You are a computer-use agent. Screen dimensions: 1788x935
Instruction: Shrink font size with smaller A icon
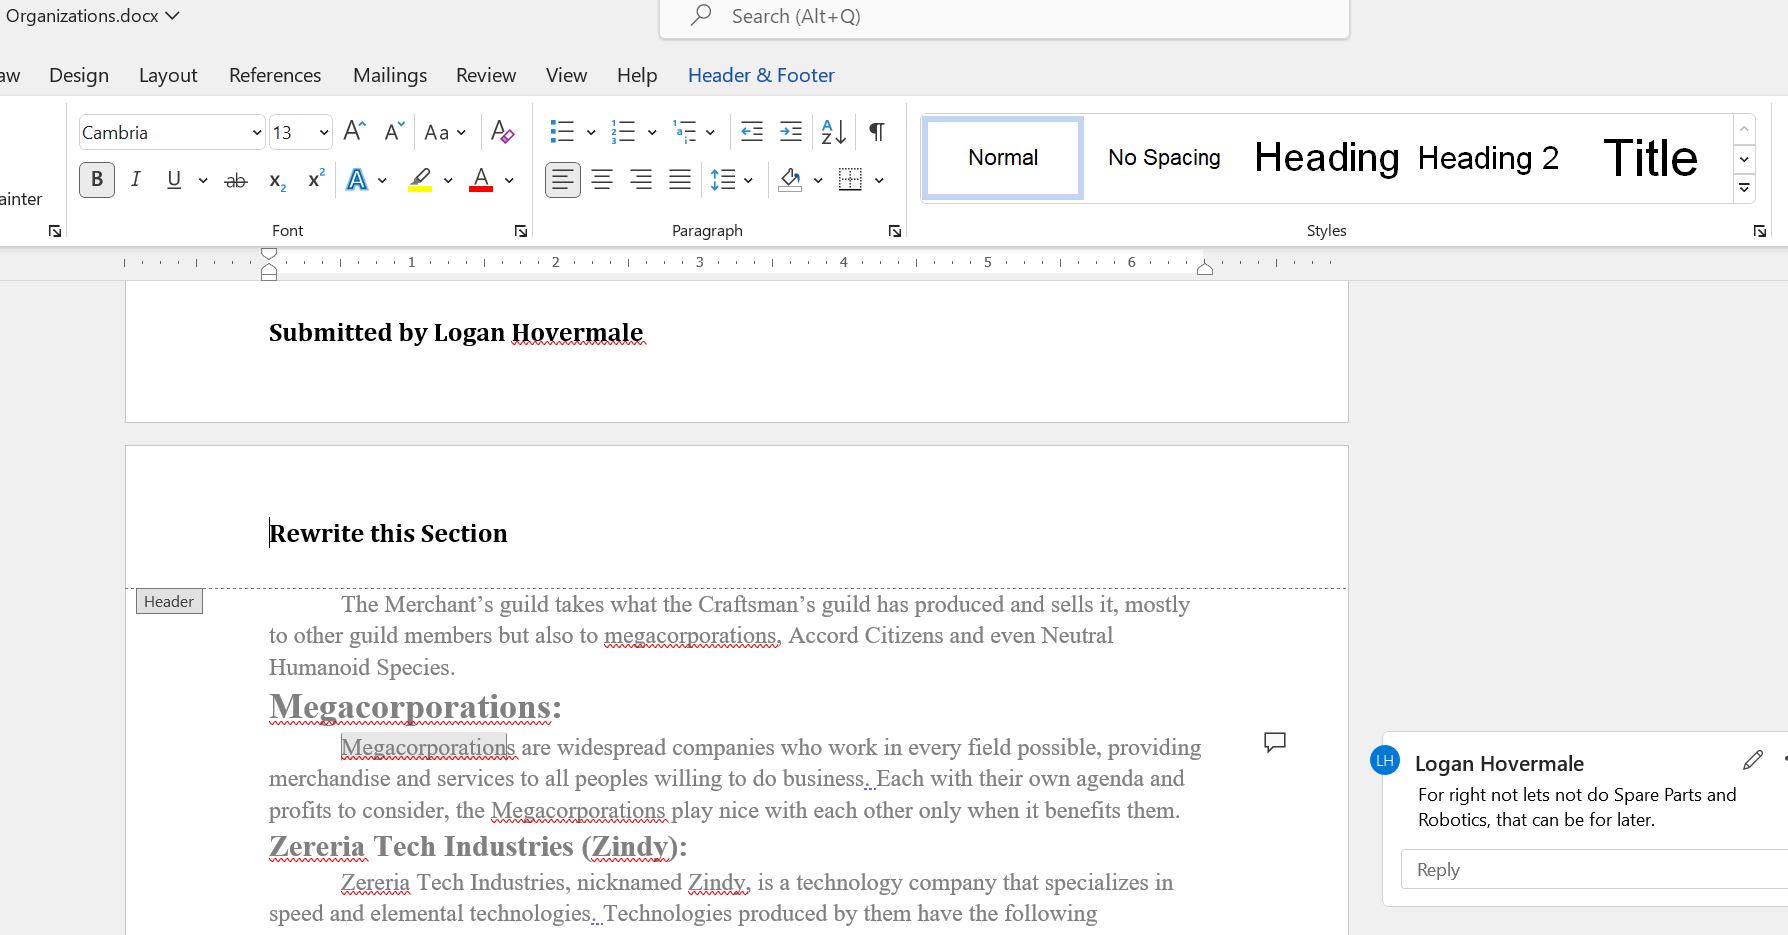point(394,132)
